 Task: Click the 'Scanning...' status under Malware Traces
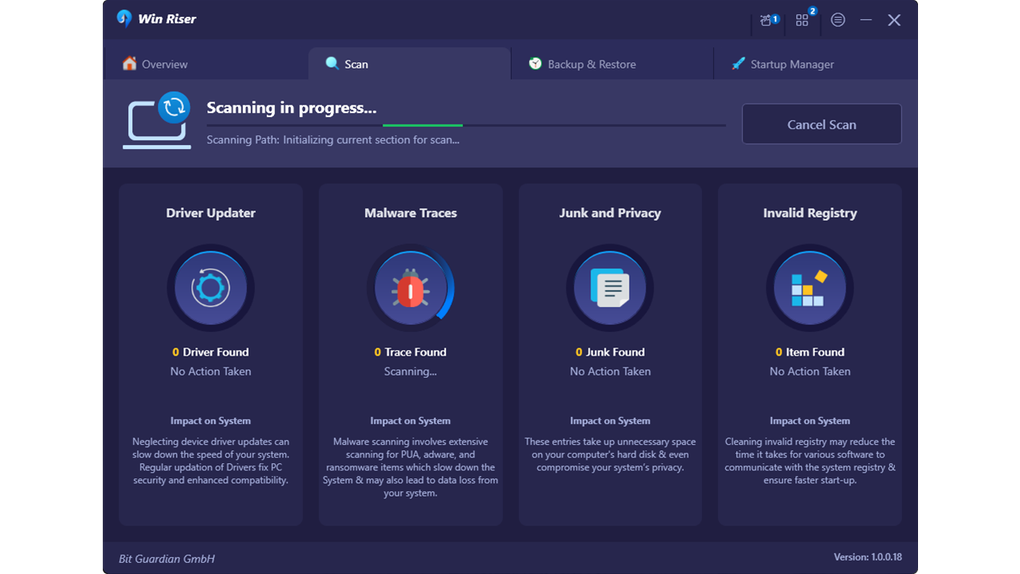410,372
